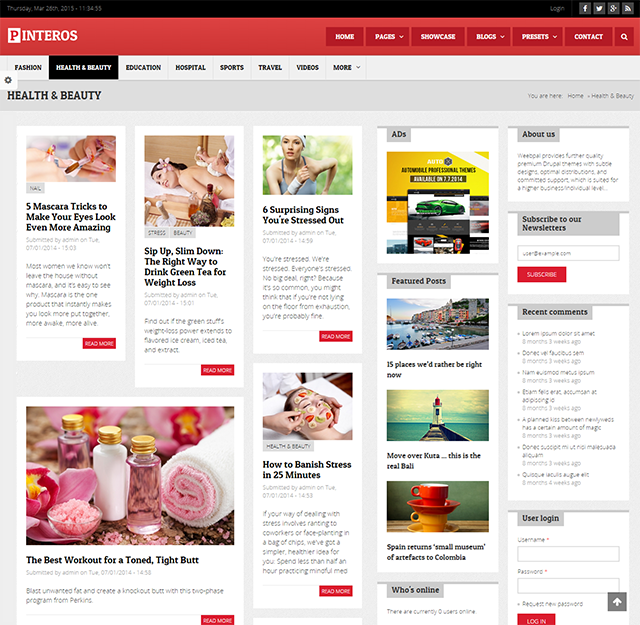Click the newsletter email input field

tap(568, 253)
